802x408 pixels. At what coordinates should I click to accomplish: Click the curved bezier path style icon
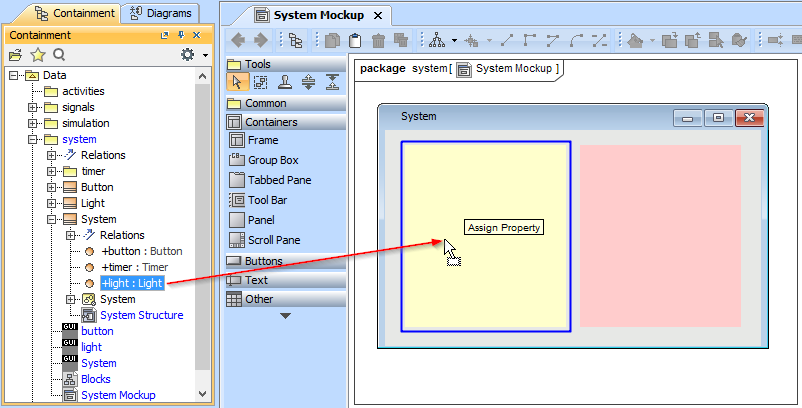pyautogui.click(x=576, y=40)
